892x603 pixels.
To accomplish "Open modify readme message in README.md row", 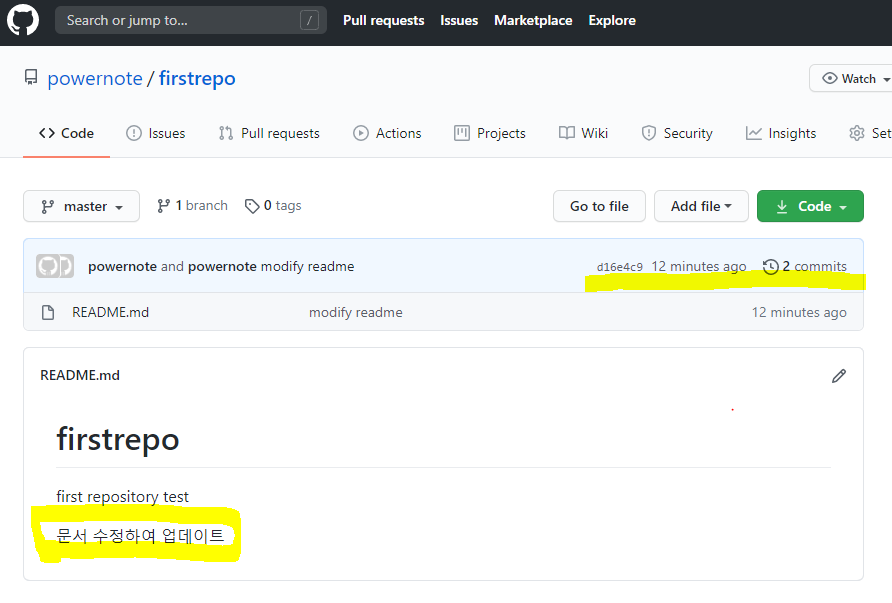I will pyautogui.click(x=356, y=312).
